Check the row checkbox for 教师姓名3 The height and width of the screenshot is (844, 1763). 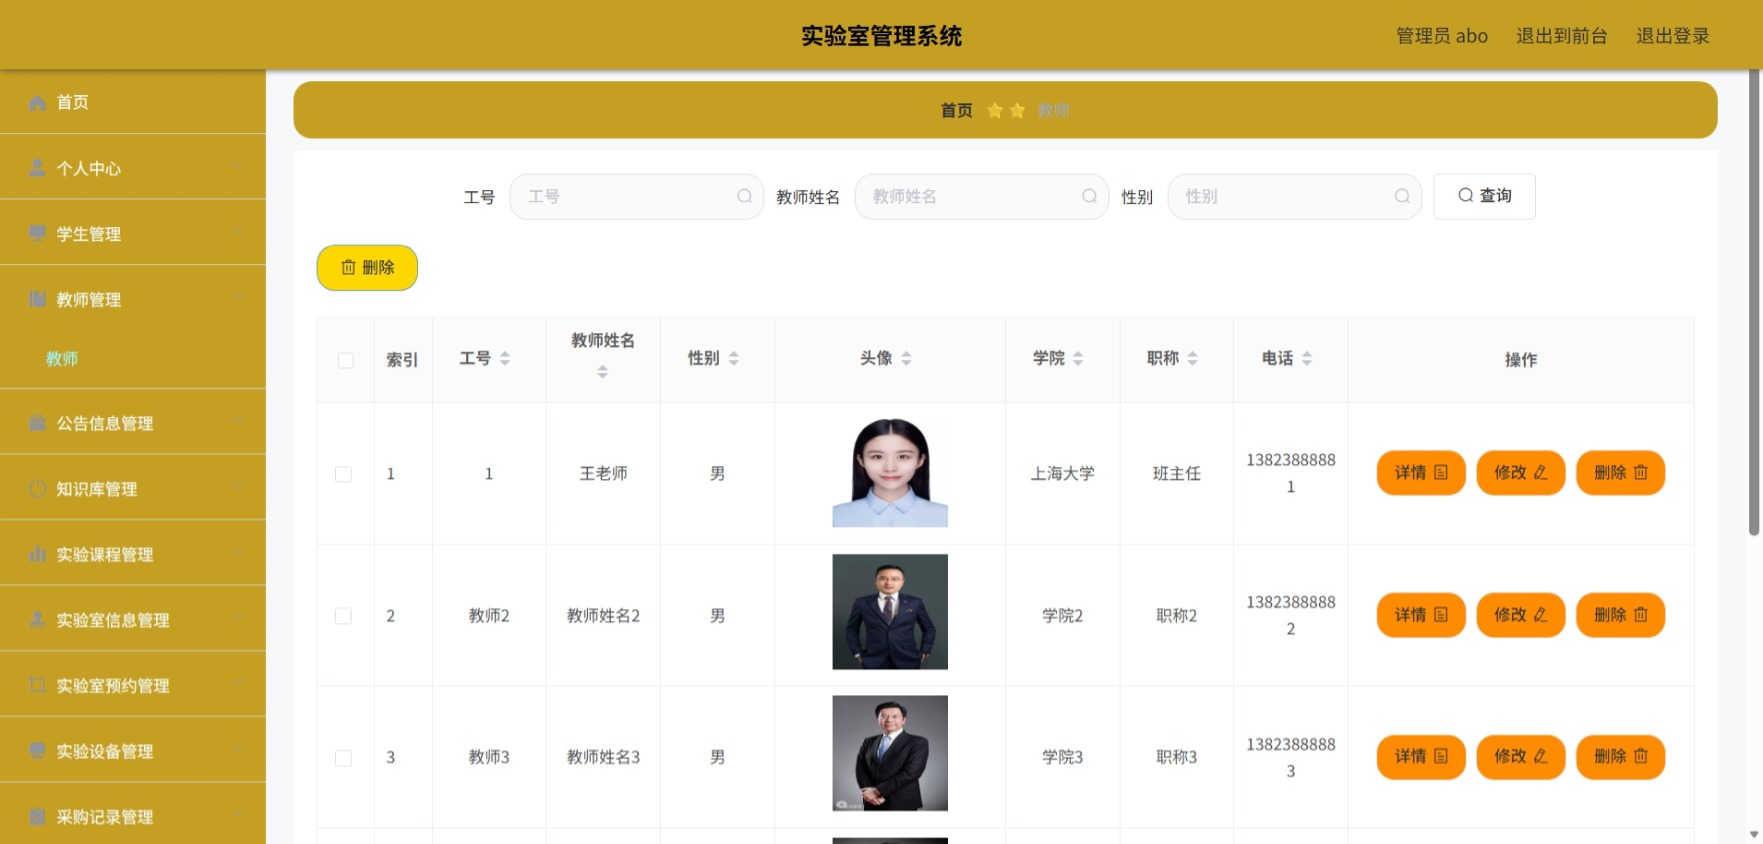343,758
